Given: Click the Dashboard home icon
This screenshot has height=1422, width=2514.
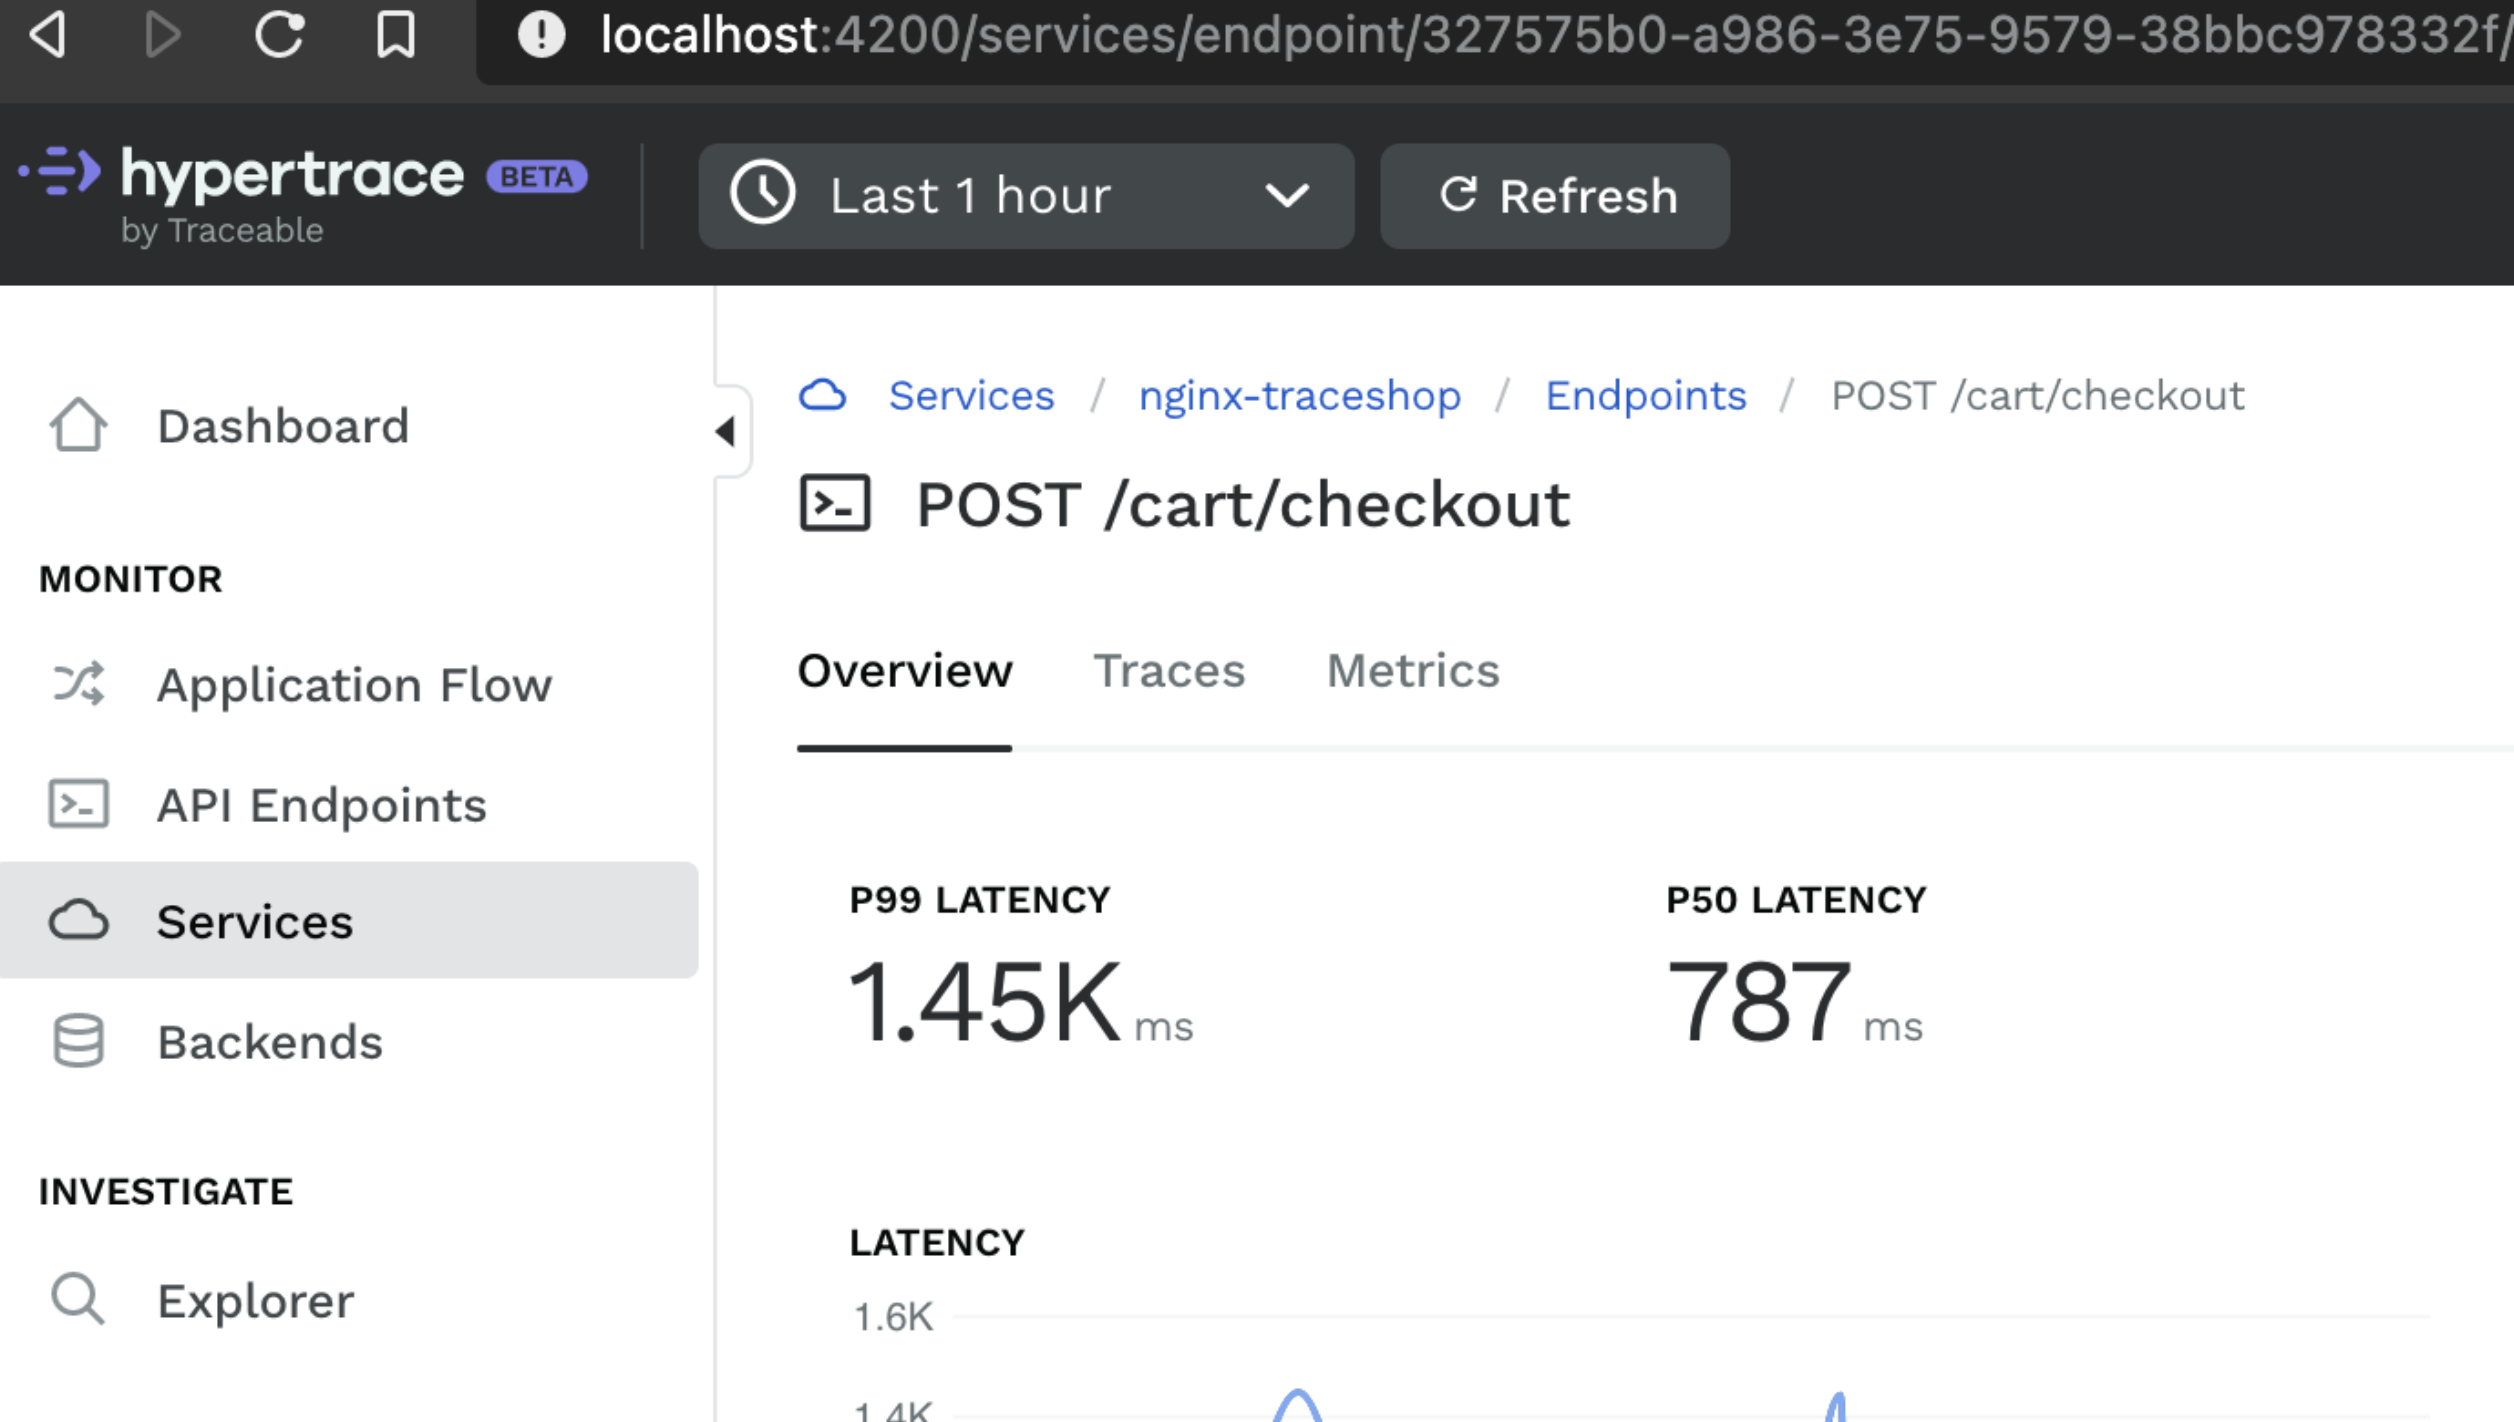Looking at the screenshot, I should pos(78,426).
